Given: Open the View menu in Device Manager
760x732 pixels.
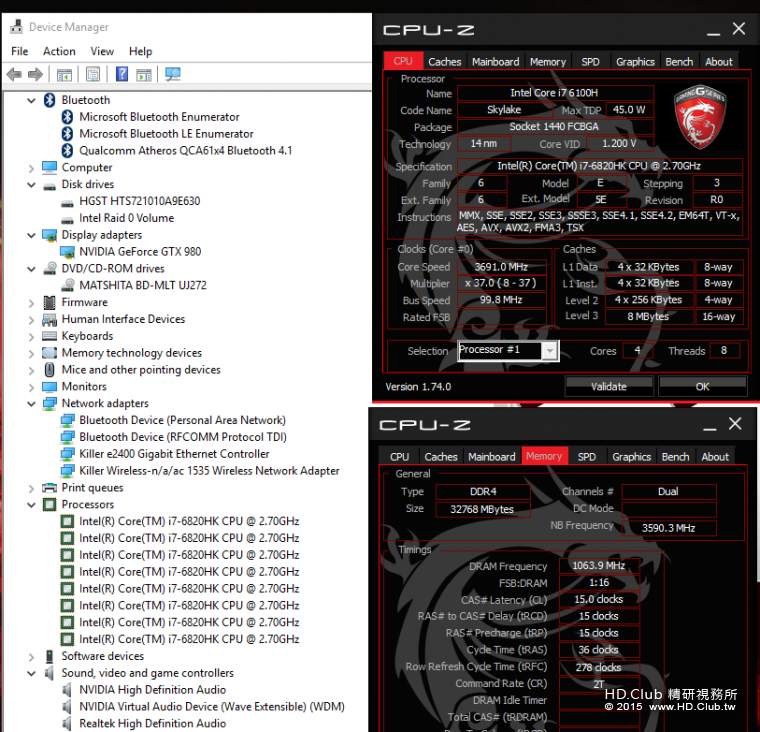Looking at the screenshot, I should click(x=102, y=51).
